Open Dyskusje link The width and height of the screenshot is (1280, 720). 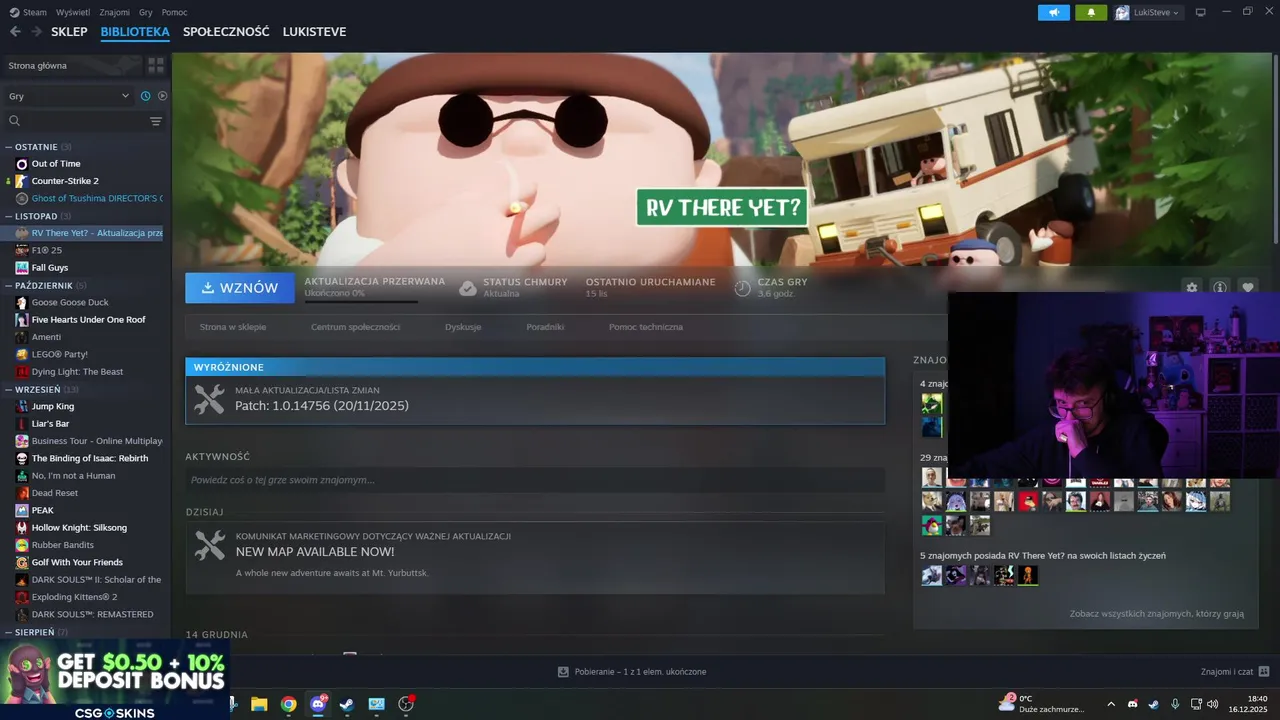click(x=463, y=327)
